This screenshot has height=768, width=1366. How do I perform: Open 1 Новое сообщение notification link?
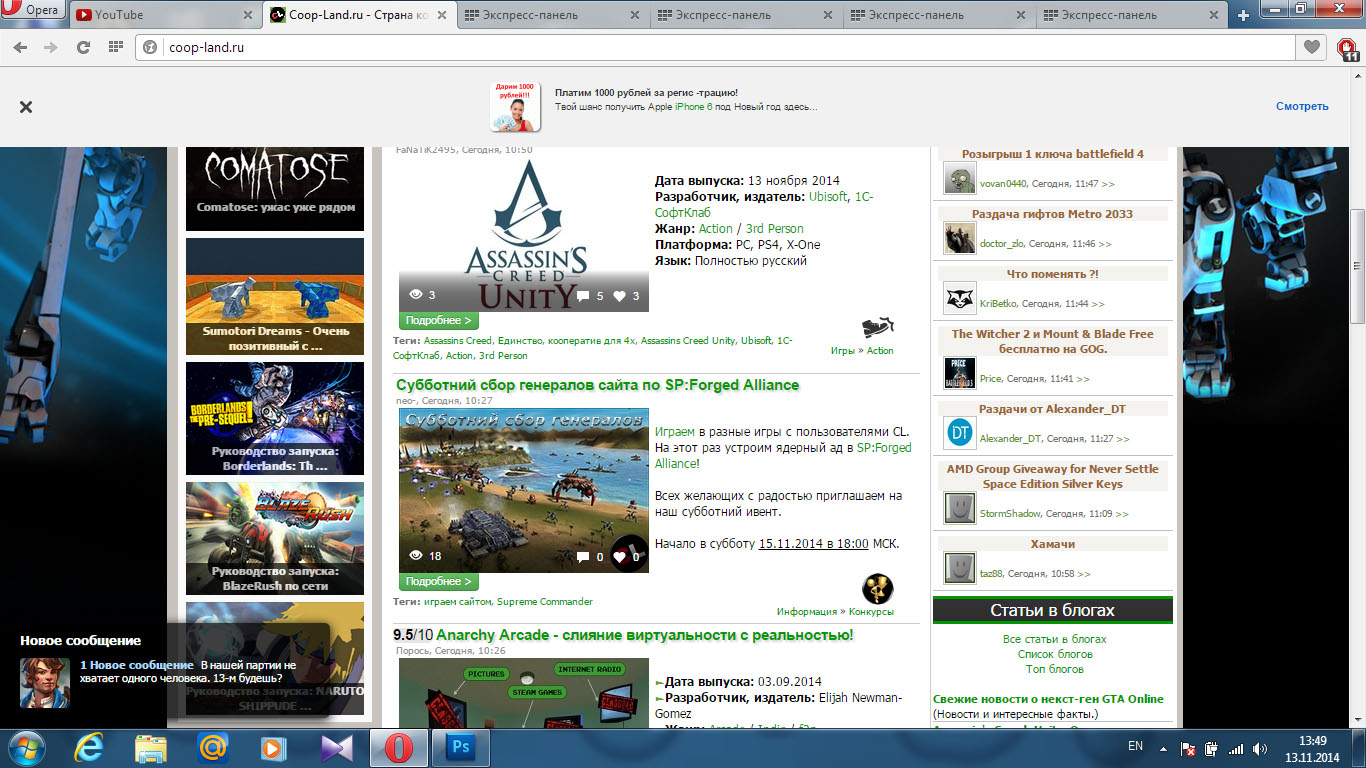tap(137, 665)
